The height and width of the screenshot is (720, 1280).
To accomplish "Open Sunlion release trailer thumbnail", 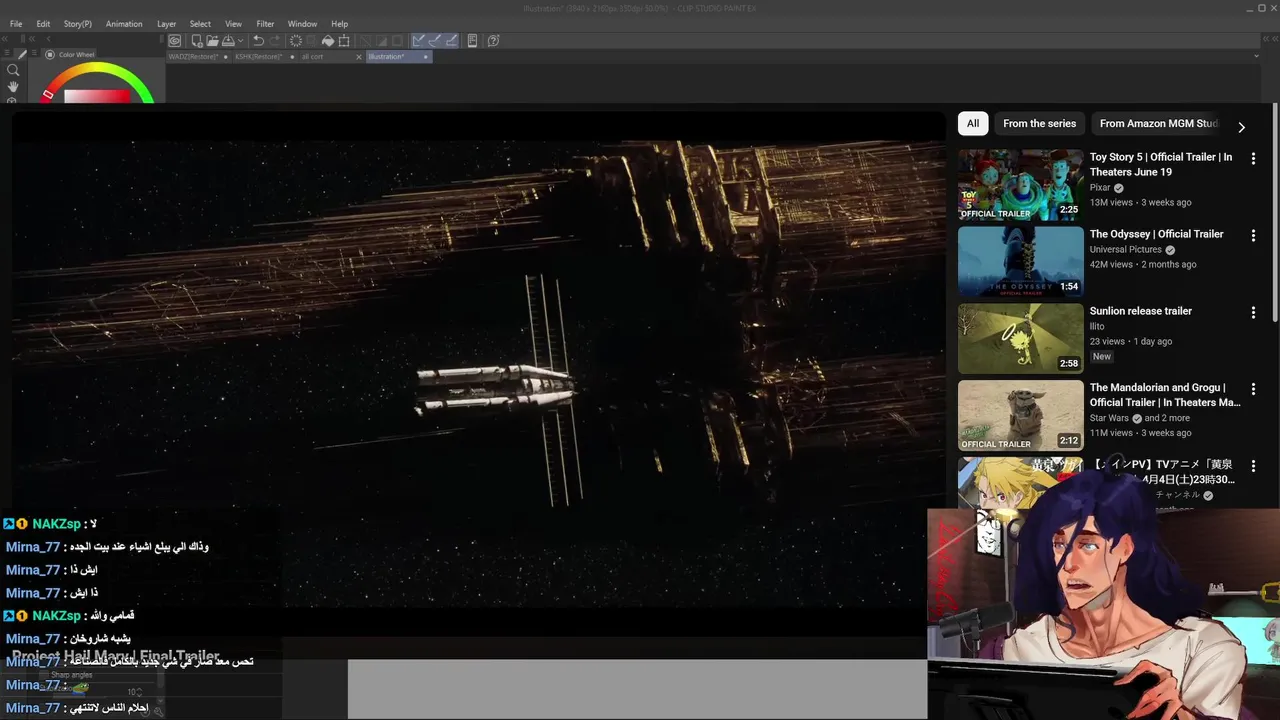I will pyautogui.click(x=1021, y=339).
